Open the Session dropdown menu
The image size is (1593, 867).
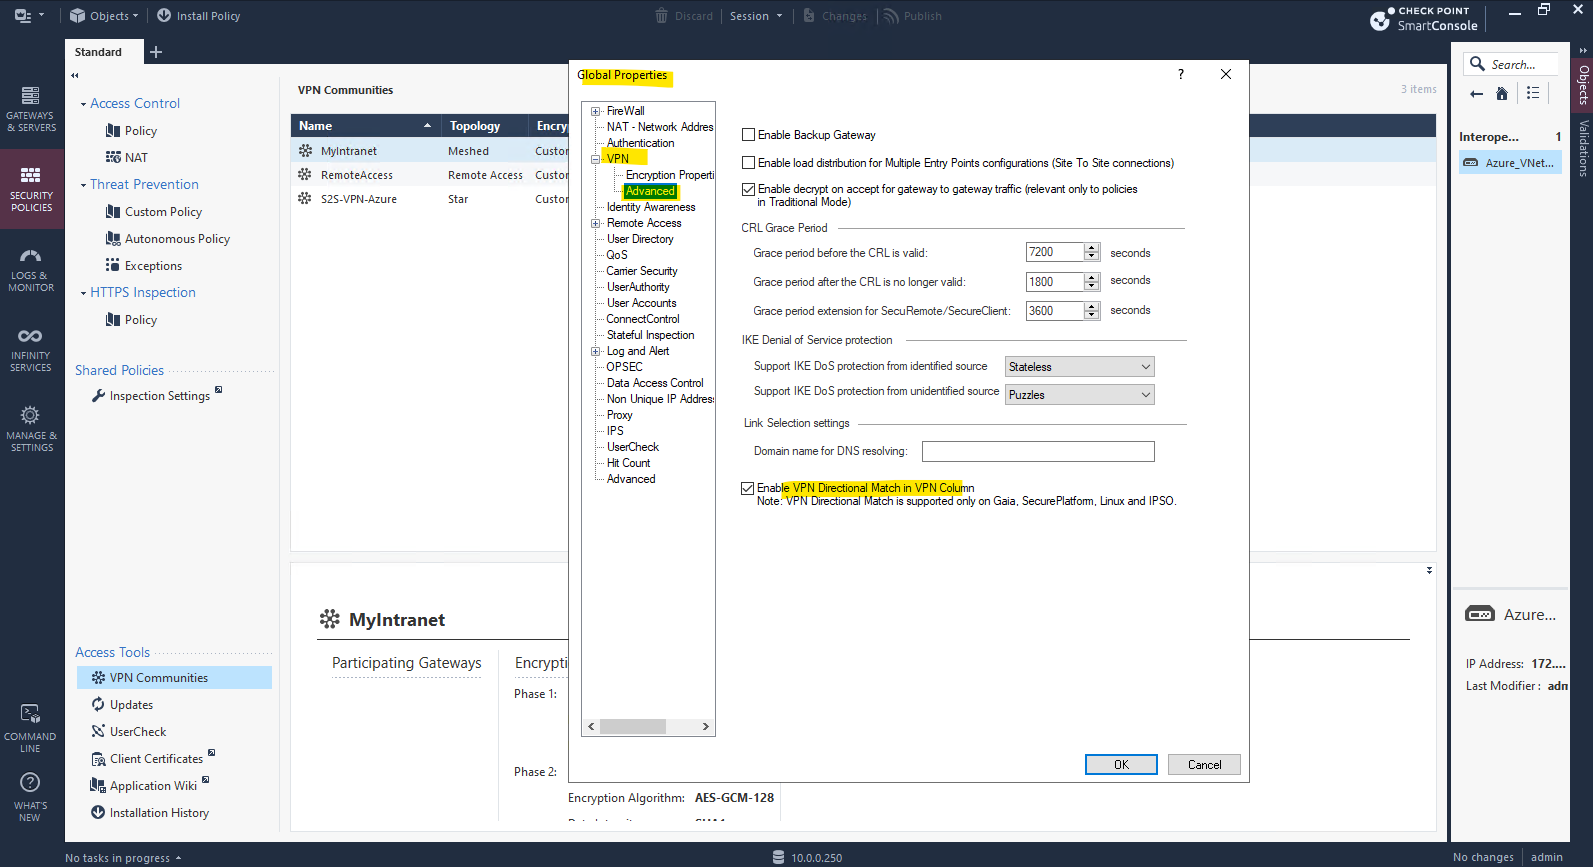(756, 16)
